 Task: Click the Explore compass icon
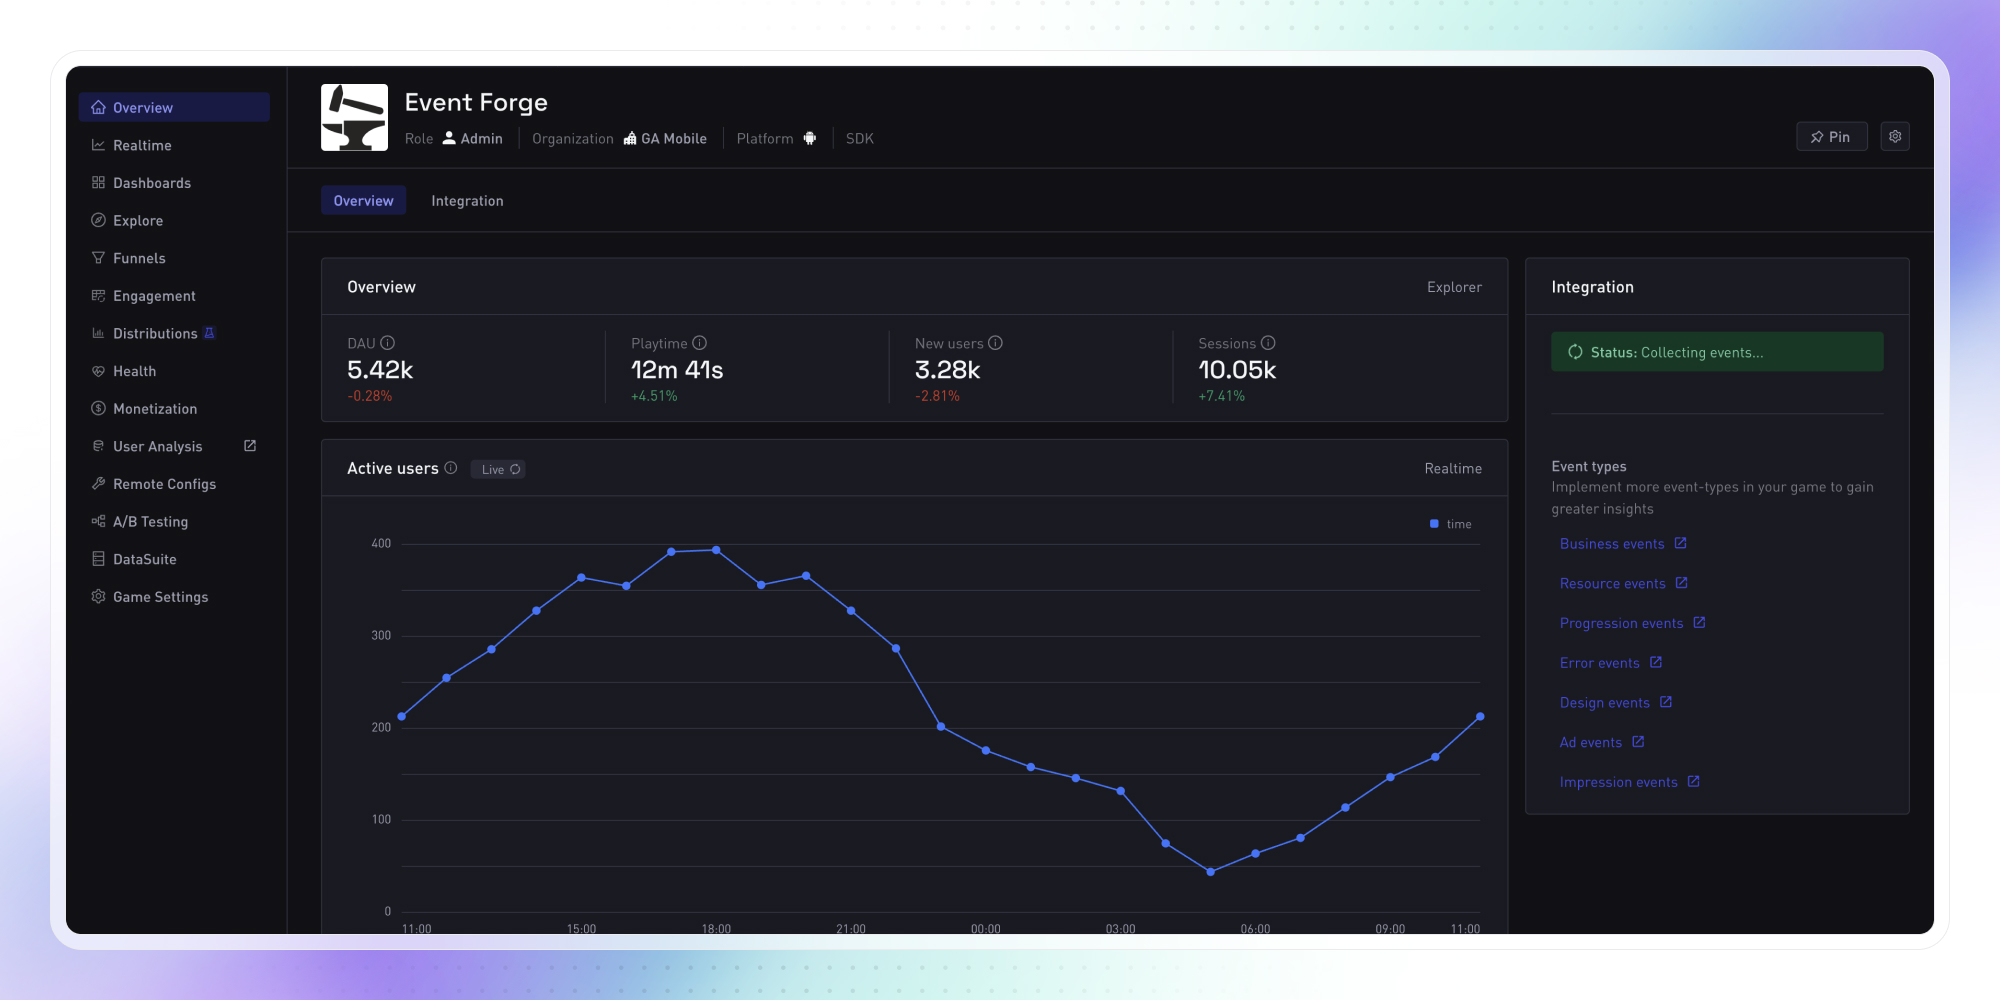click(98, 220)
